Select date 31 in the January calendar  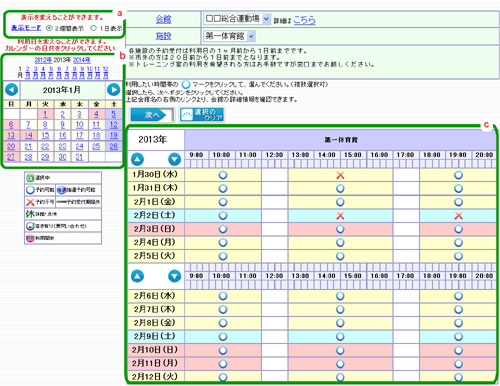[79, 157]
